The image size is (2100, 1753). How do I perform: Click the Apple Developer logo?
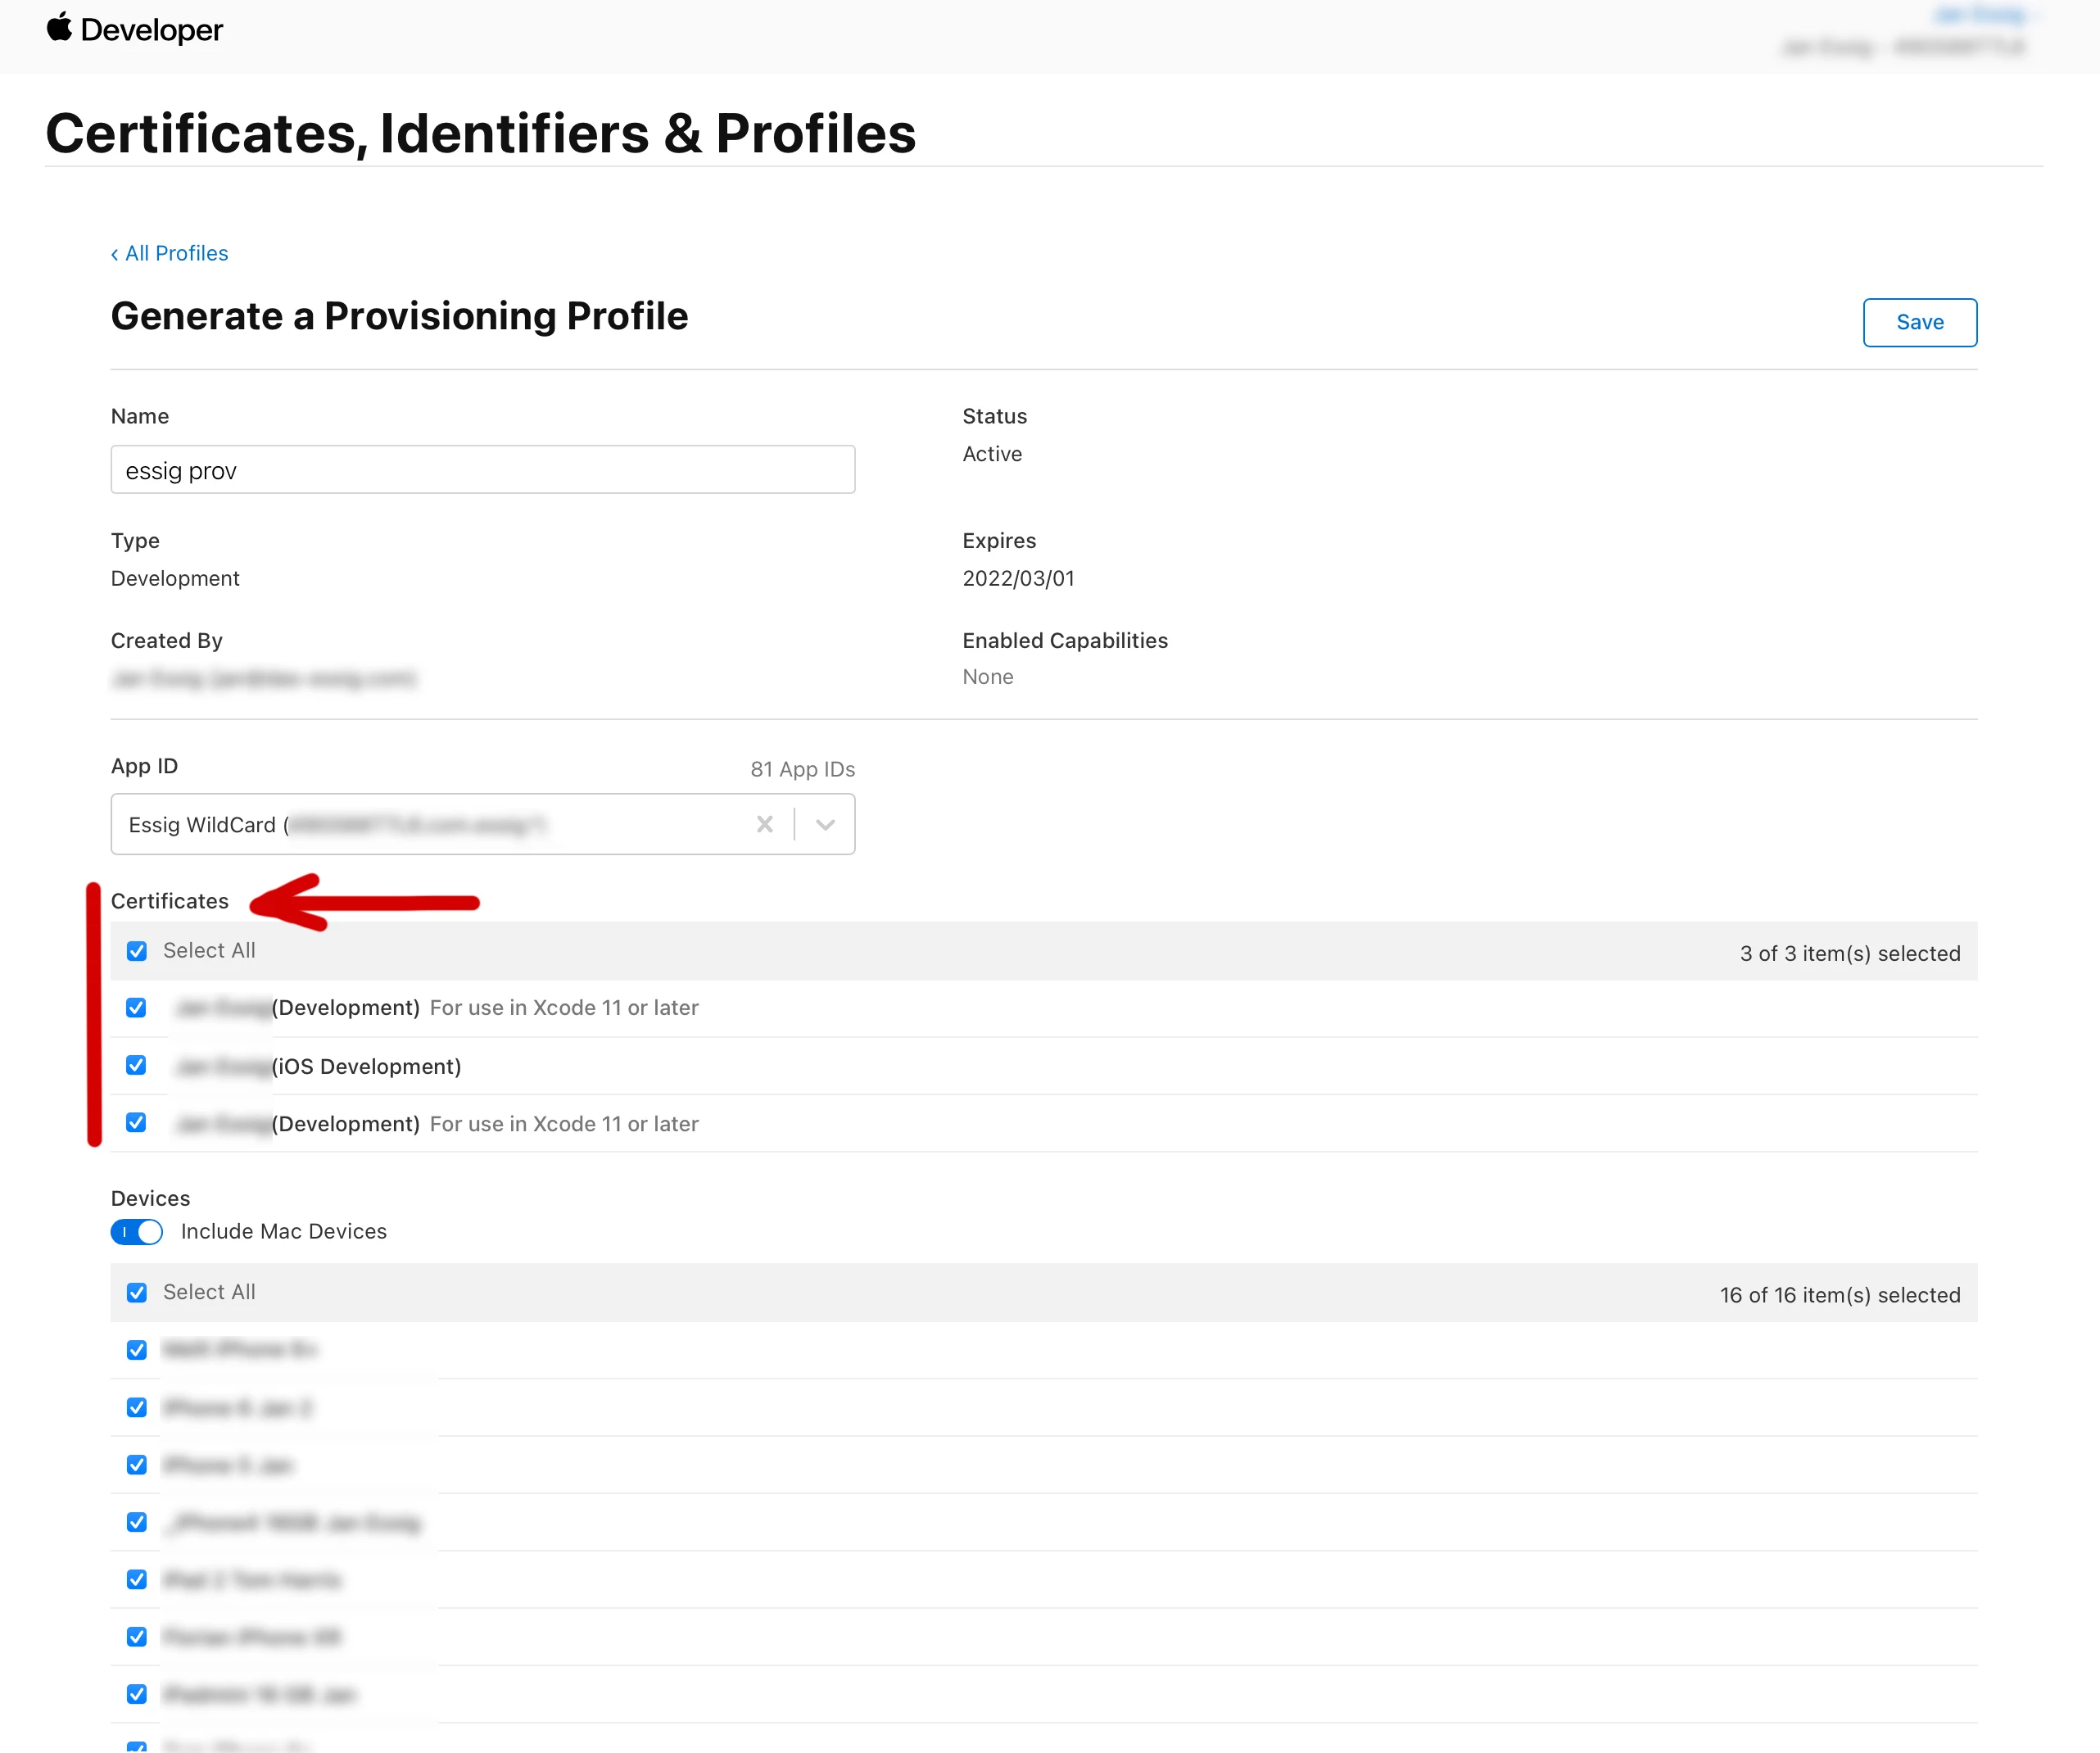click(134, 29)
